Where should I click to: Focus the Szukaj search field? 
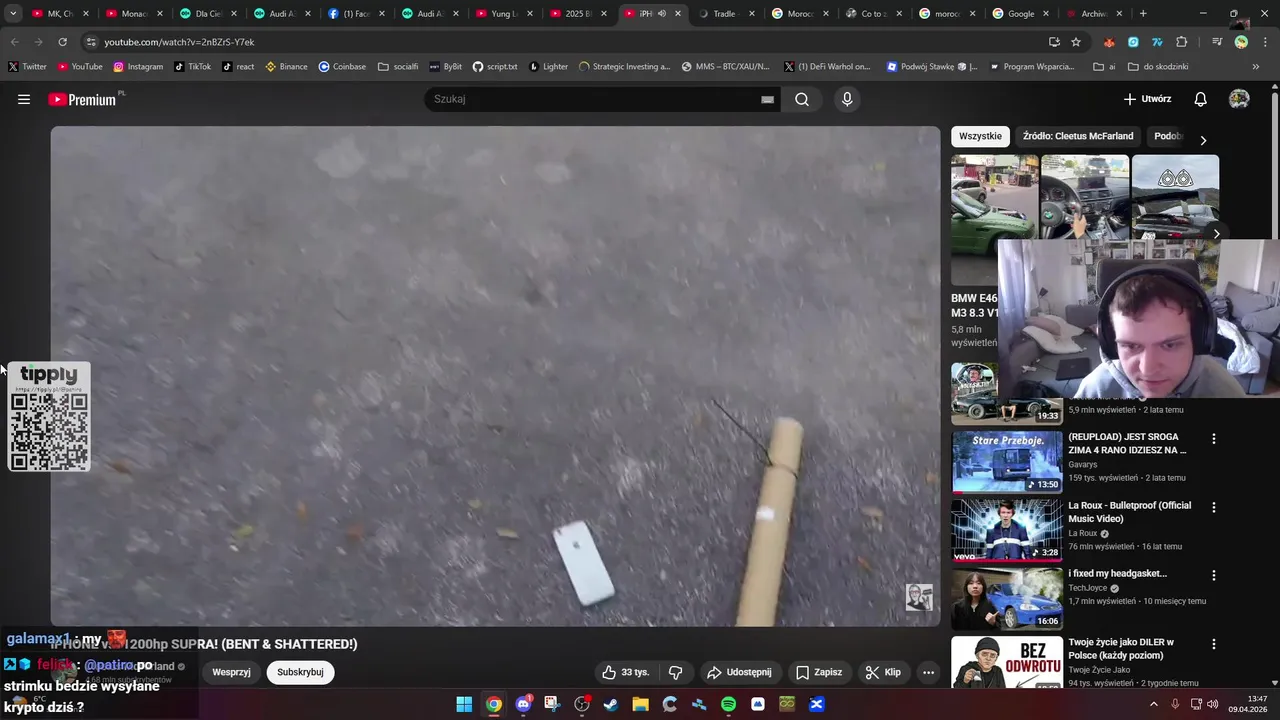point(595,99)
